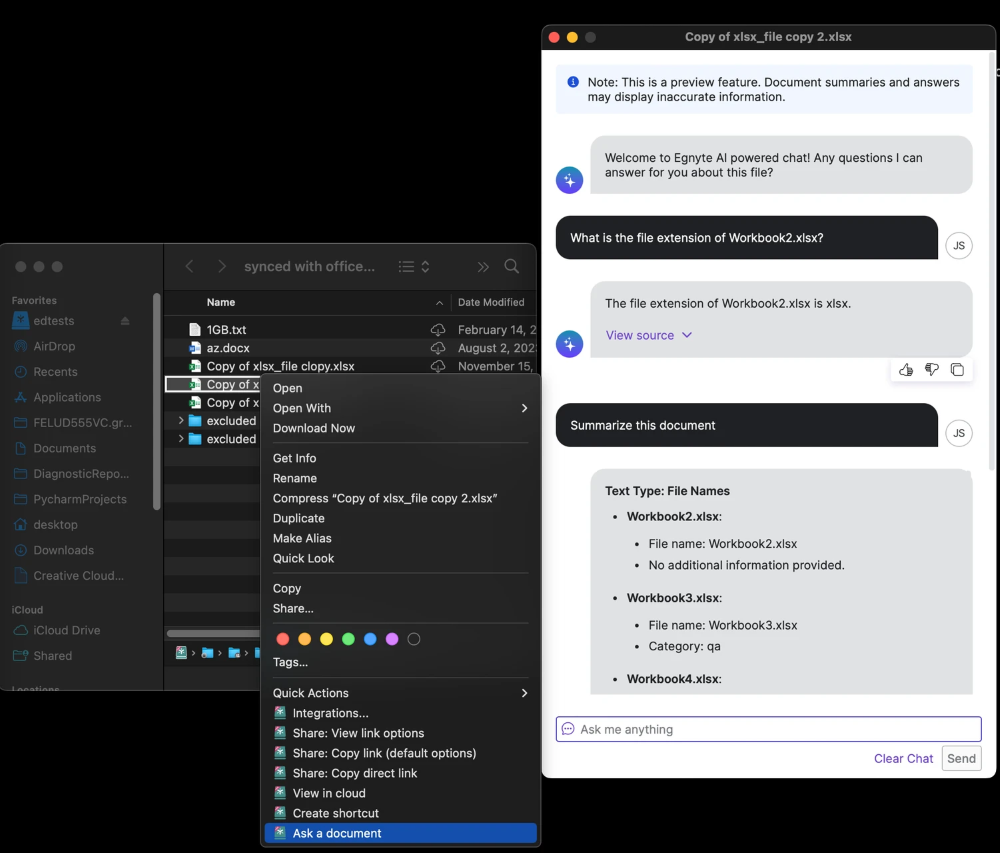Apply the purple tag color
1000x853 pixels.
click(392, 639)
